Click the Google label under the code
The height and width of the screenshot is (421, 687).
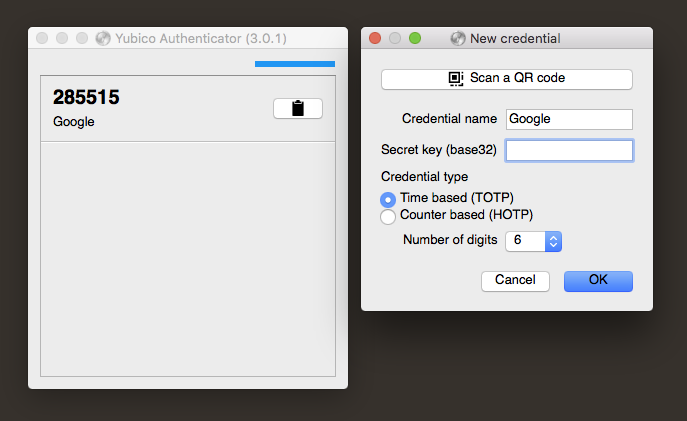[74, 122]
